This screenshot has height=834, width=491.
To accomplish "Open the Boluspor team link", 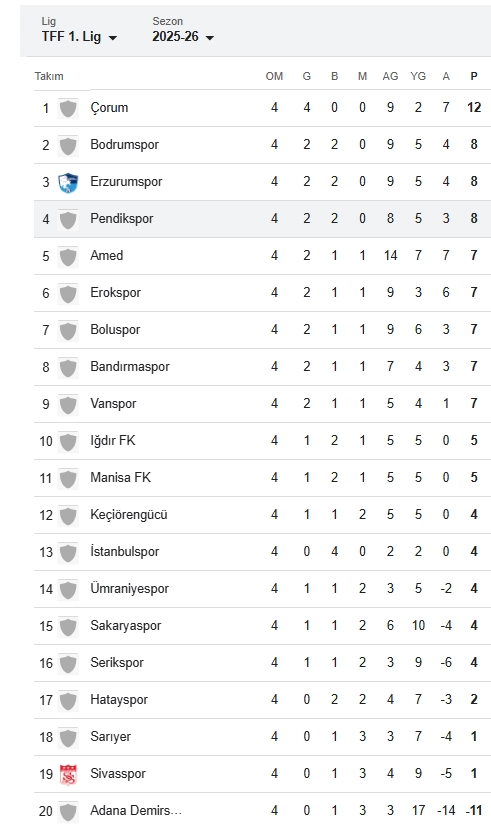I will click(115, 329).
